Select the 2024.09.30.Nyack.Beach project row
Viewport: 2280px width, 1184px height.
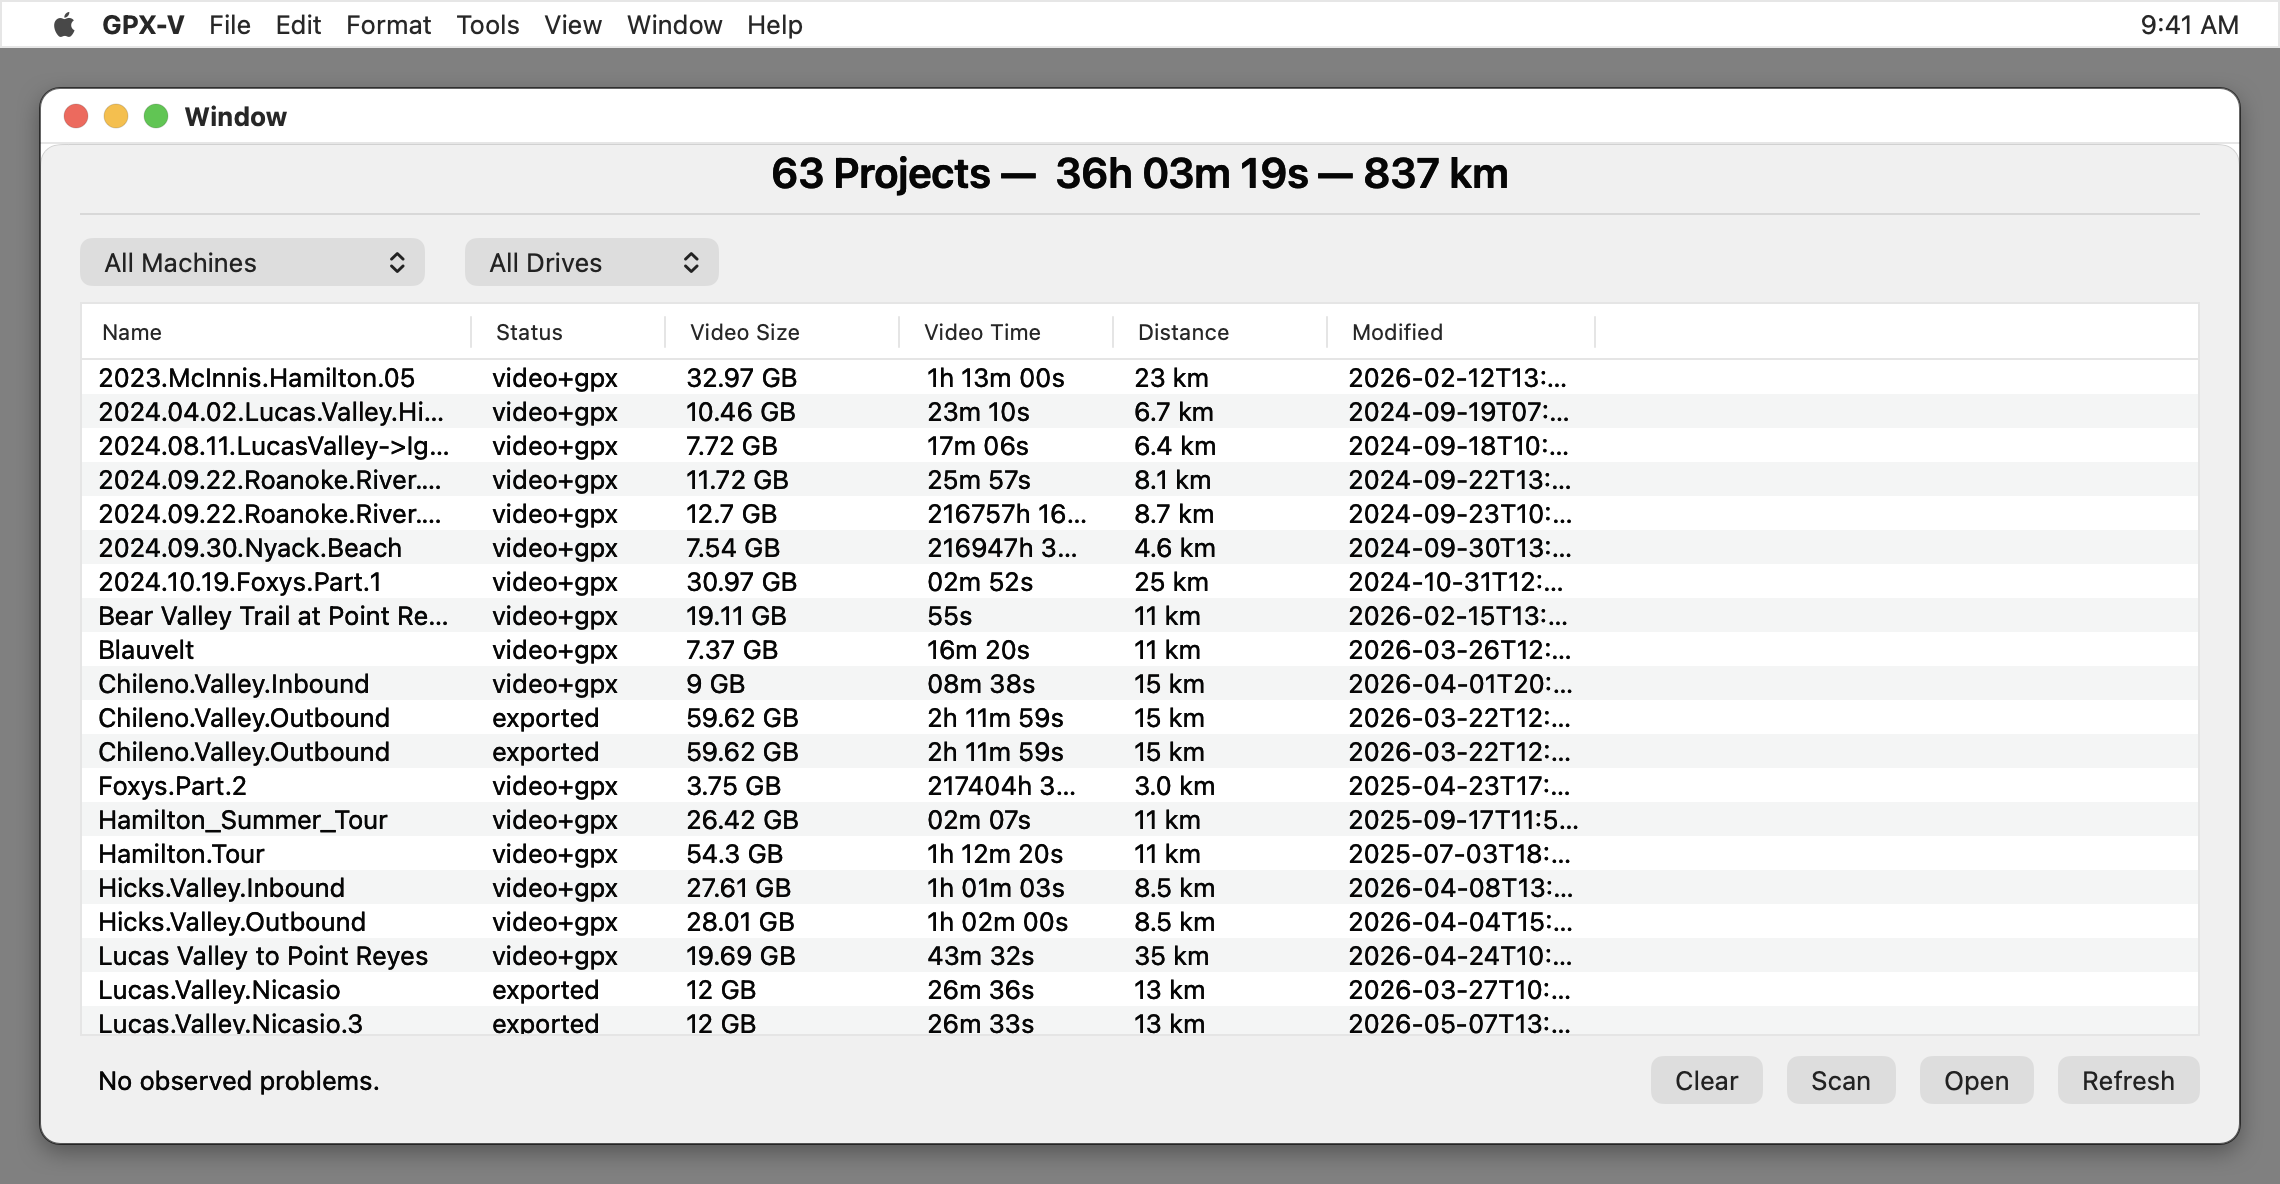1140,548
